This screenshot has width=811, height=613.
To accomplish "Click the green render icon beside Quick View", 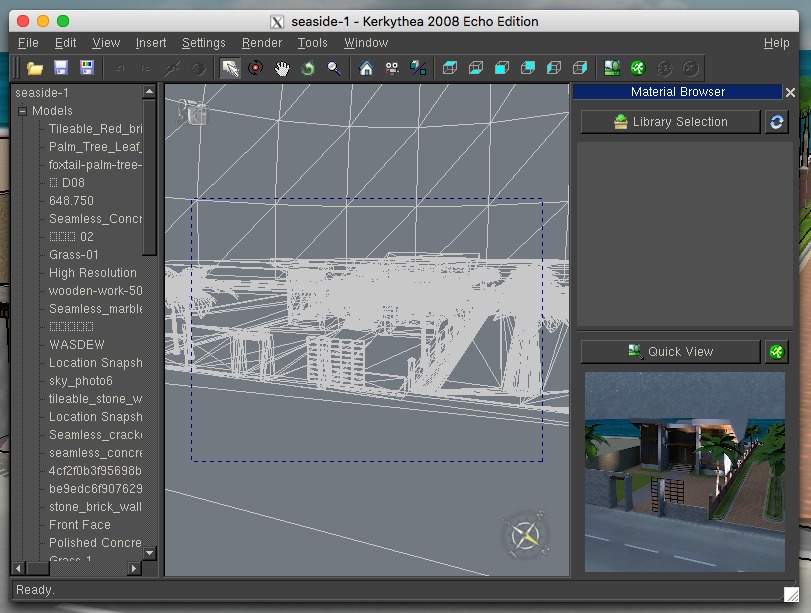I will point(776,352).
